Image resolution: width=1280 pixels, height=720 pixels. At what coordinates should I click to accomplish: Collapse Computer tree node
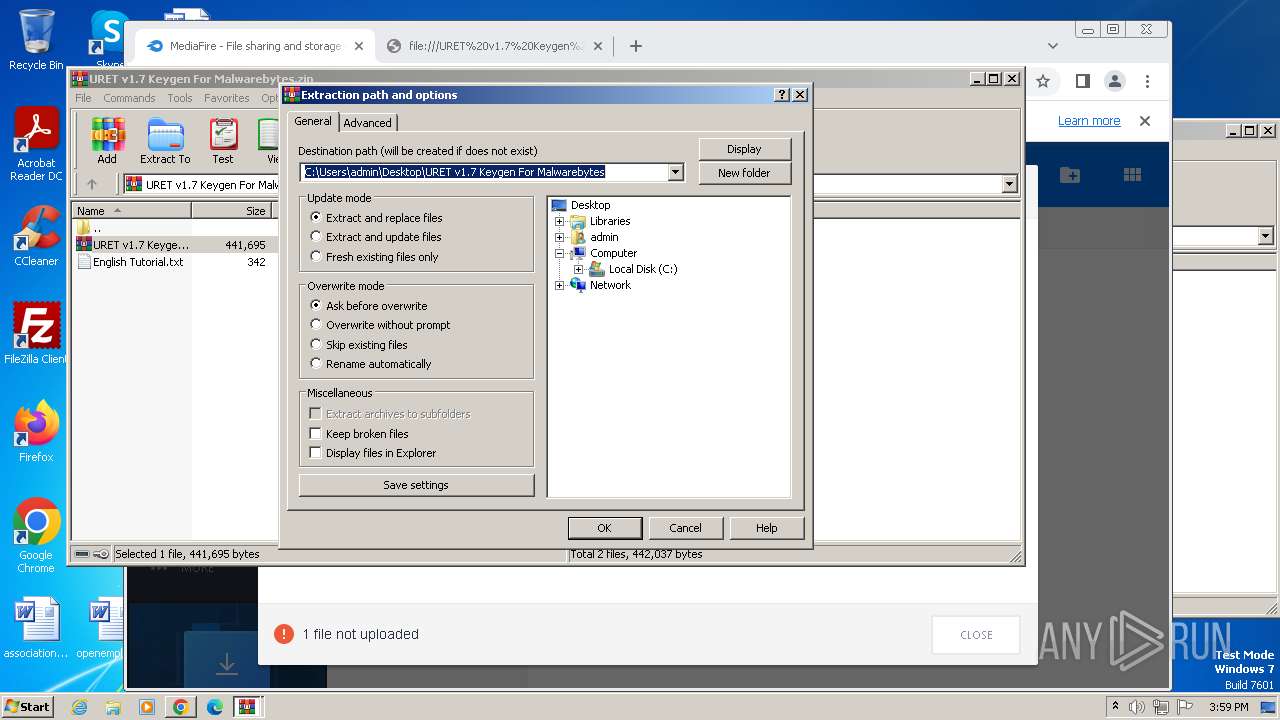coord(560,253)
